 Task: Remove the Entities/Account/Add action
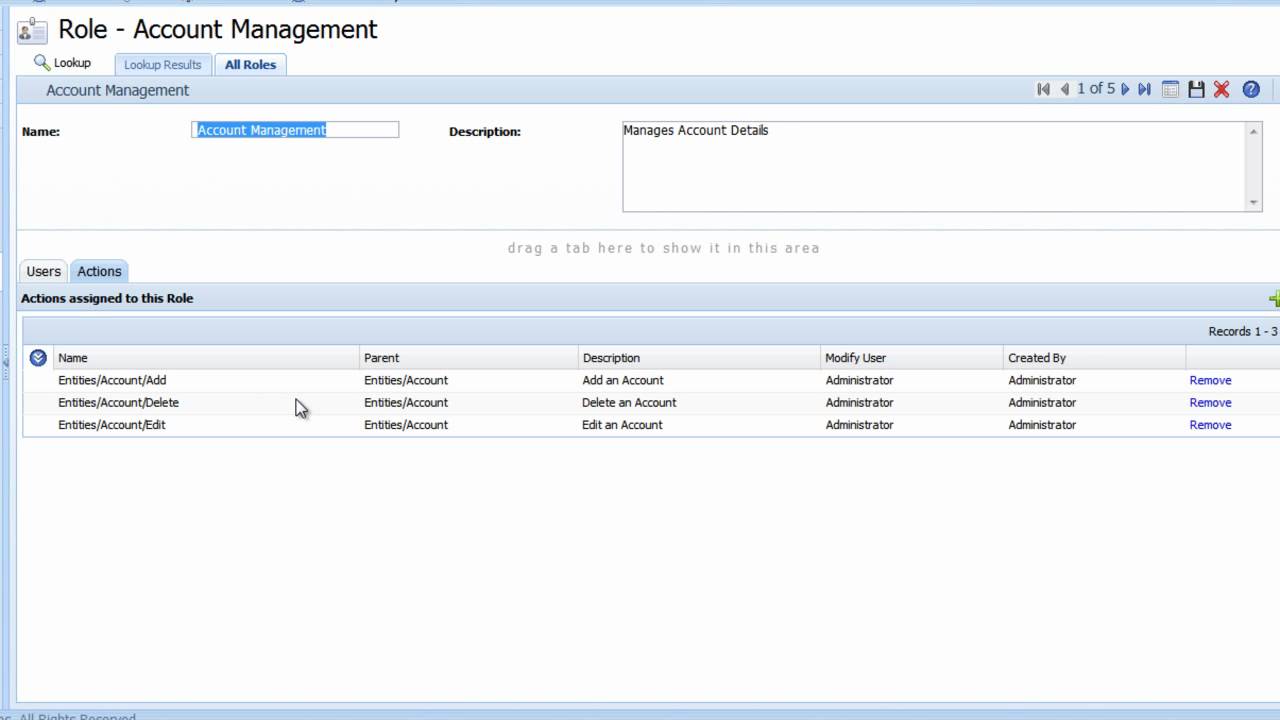[x=1210, y=380]
